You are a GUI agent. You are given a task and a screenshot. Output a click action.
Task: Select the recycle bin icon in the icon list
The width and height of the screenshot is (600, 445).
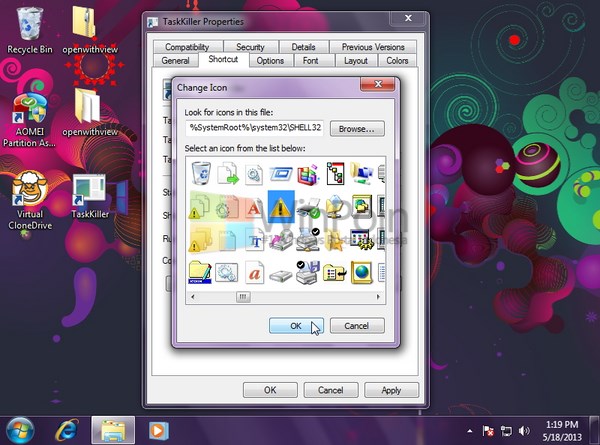pyautogui.click(x=201, y=173)
